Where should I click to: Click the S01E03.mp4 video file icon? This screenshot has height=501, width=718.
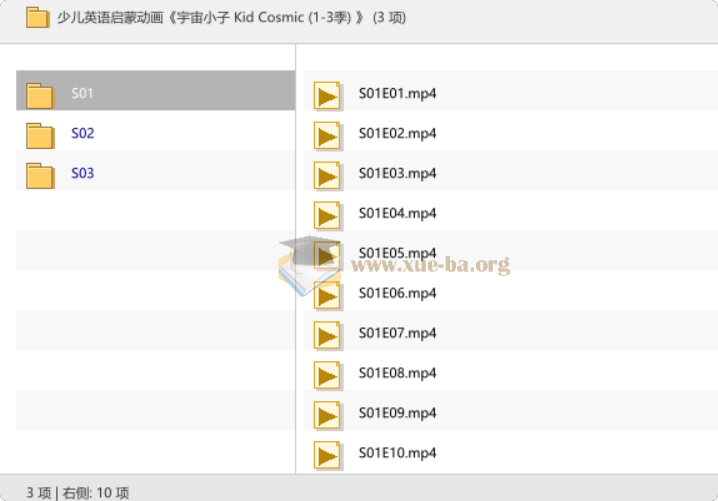pyautogui.click(x=327, y=175)
